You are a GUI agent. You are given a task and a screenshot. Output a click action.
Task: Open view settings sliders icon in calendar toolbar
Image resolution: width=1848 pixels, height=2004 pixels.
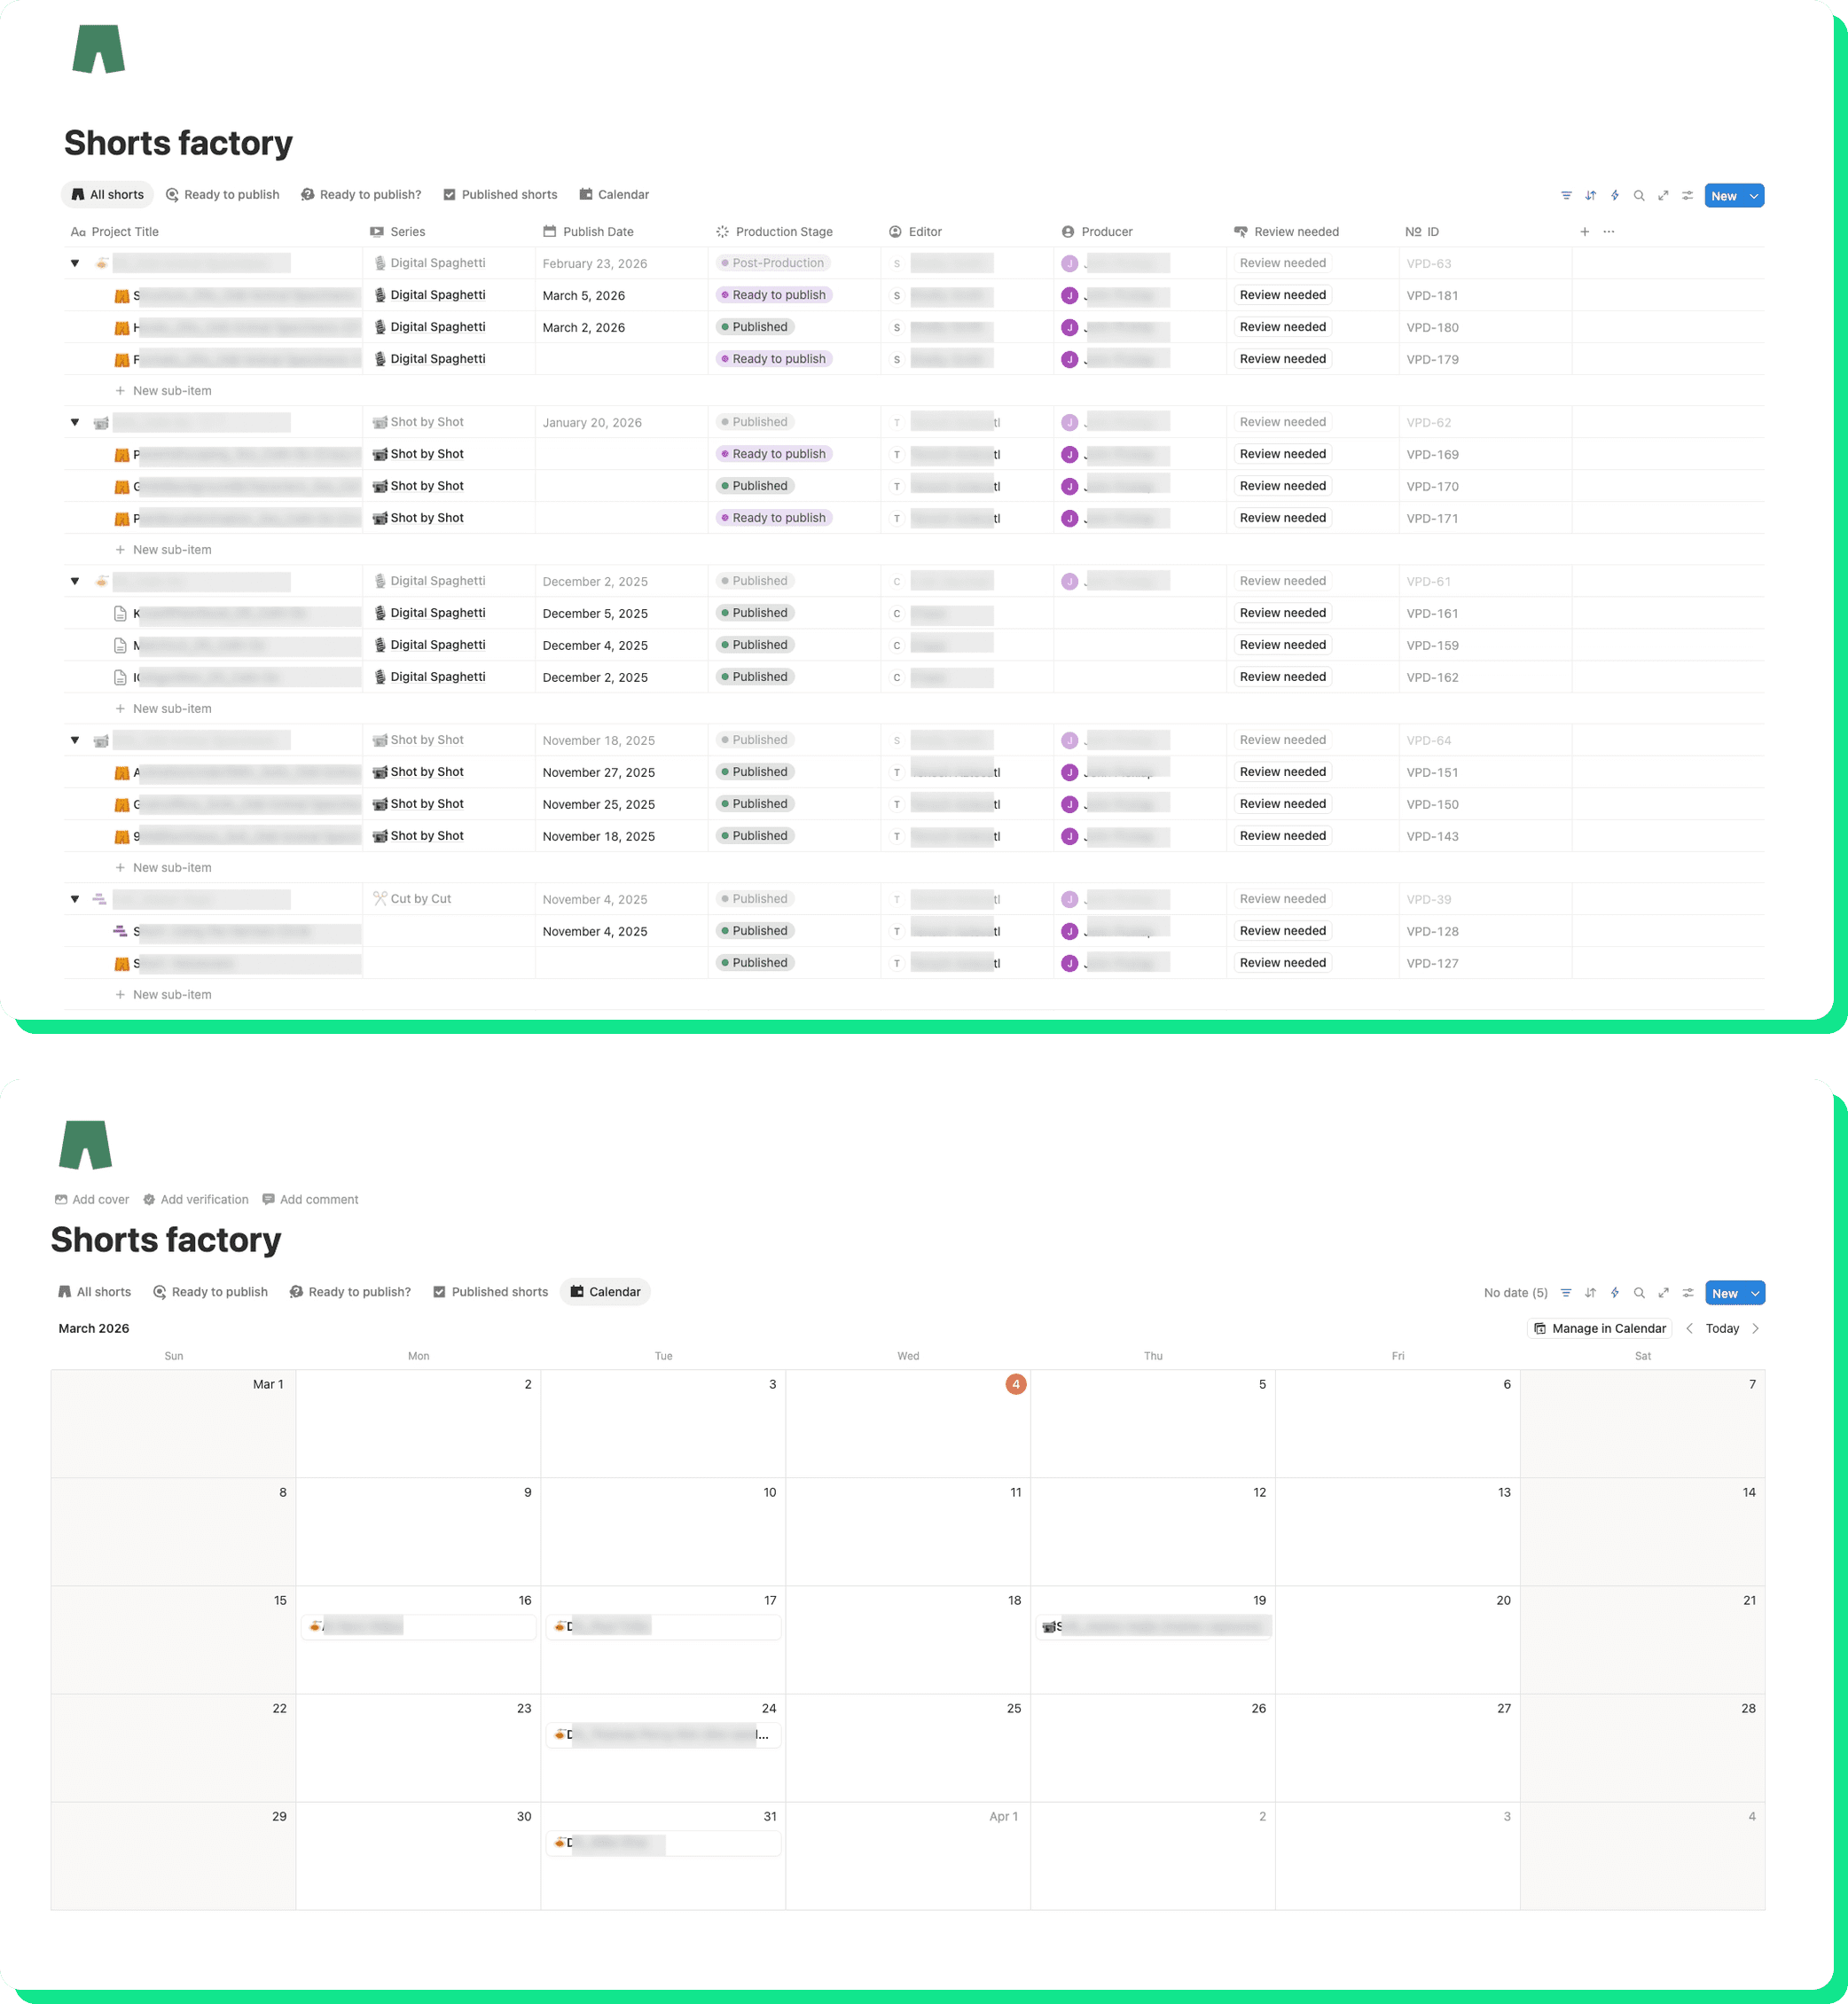coord(1688,1293)
